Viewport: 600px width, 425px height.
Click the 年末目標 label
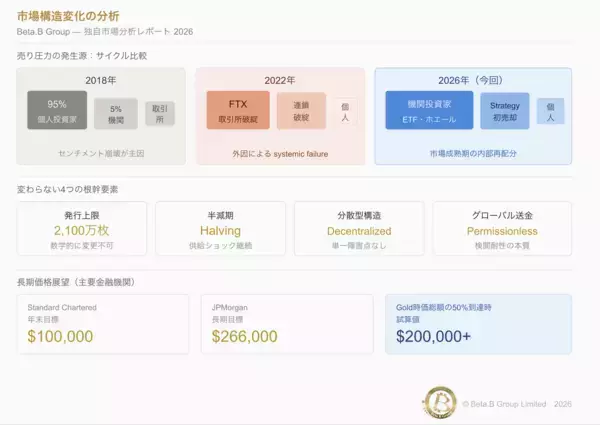(x=43, y=319)
